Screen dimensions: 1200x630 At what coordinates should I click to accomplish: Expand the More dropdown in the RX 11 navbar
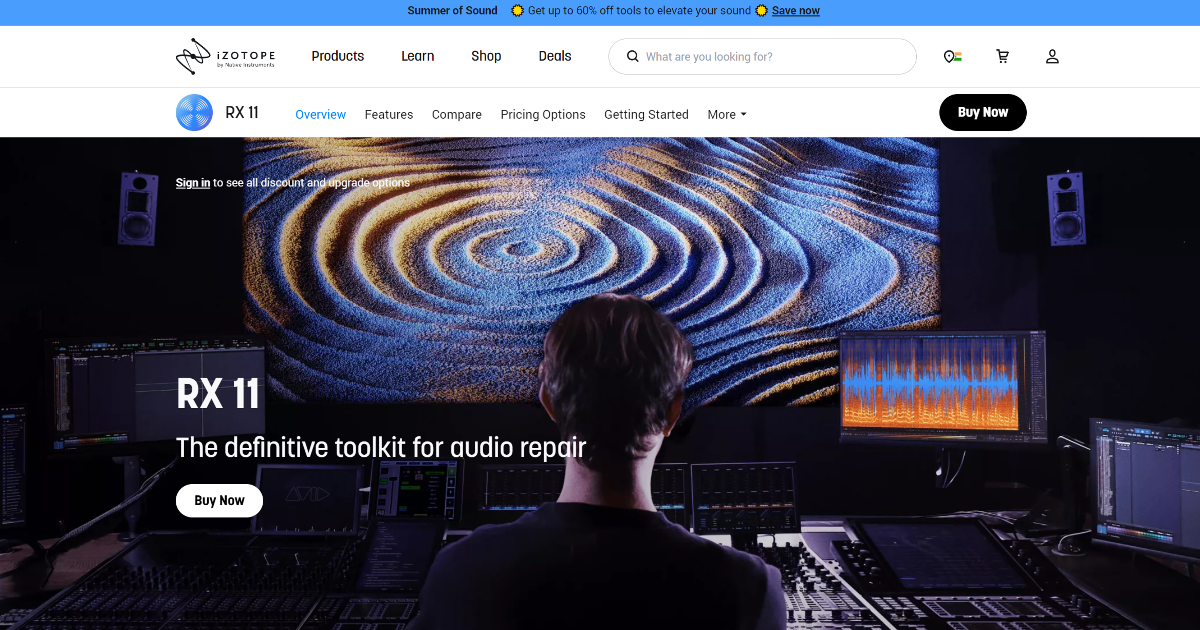(x=727, y=114)
